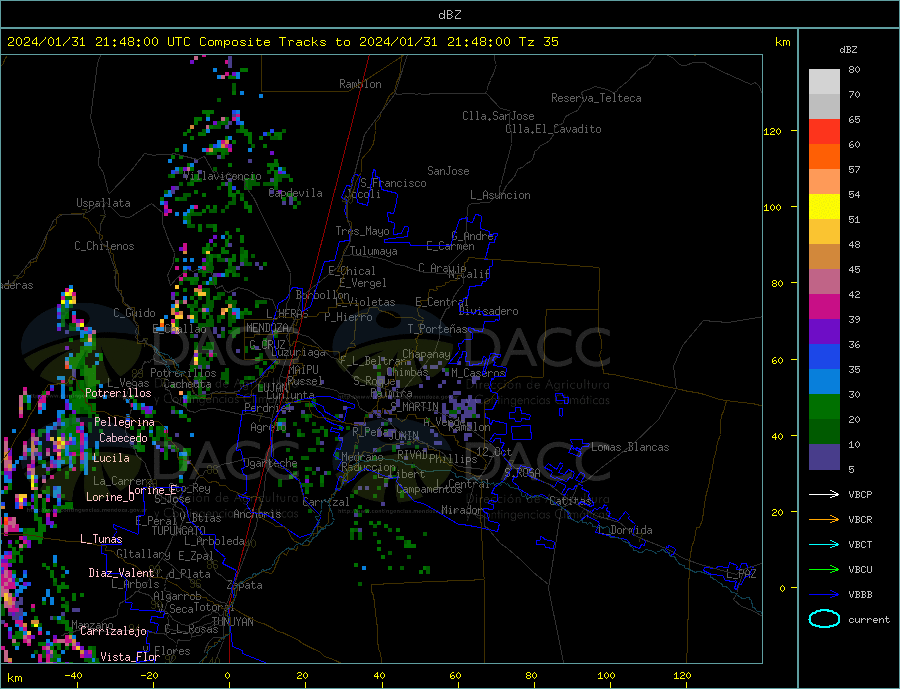
Task: Click the cyan 'current' ellipse symbol
Action: [824, 618]
